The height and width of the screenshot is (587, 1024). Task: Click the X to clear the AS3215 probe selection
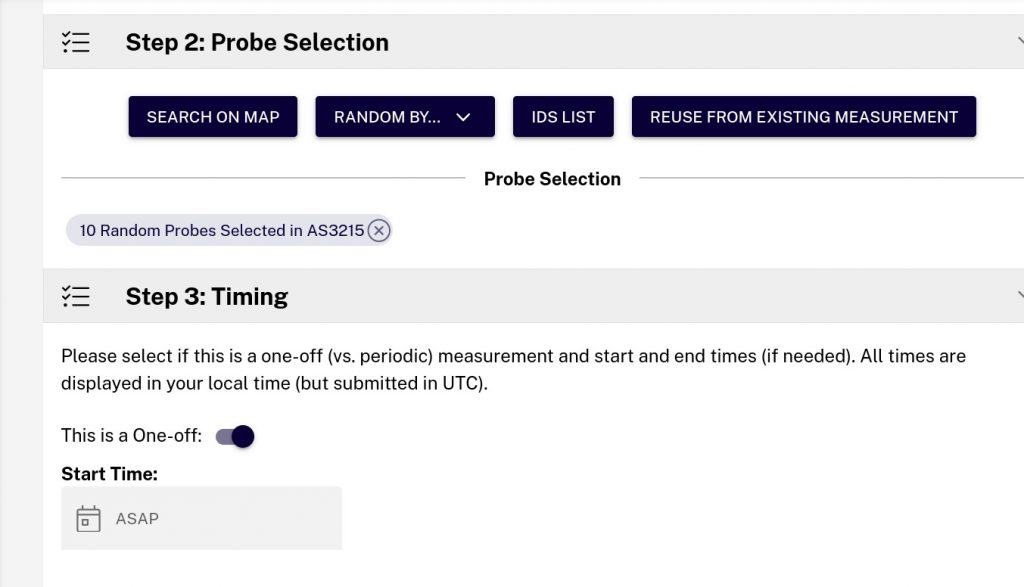click(378, 230)
